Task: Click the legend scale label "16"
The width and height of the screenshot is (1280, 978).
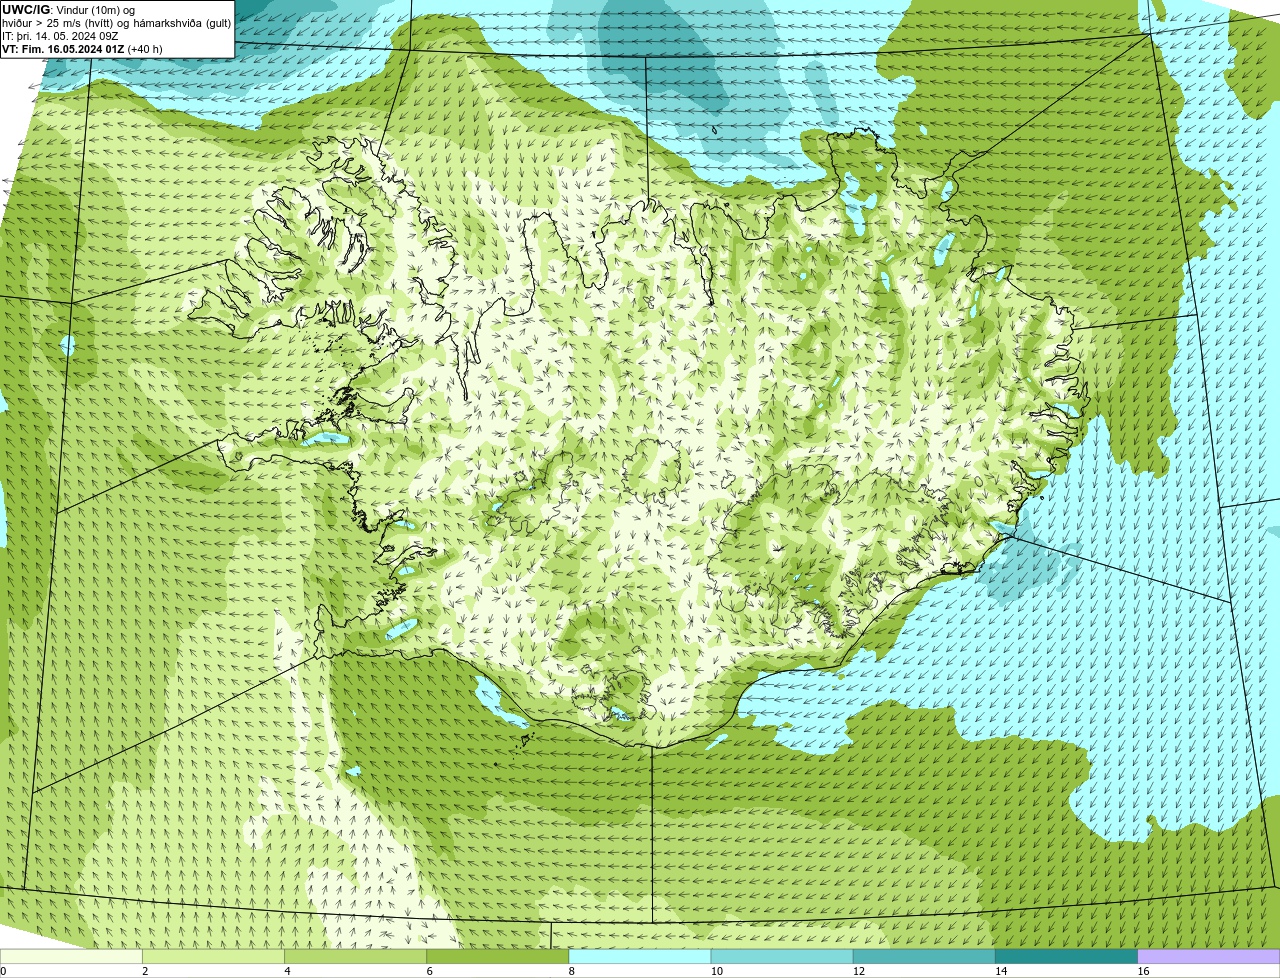Action: click(1143, 971)
